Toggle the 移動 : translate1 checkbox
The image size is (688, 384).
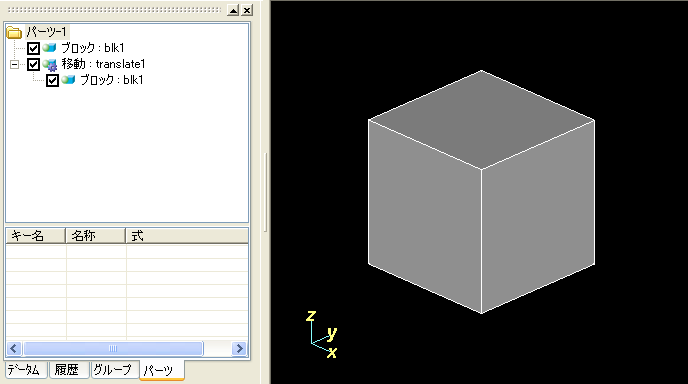click(33, 65)
